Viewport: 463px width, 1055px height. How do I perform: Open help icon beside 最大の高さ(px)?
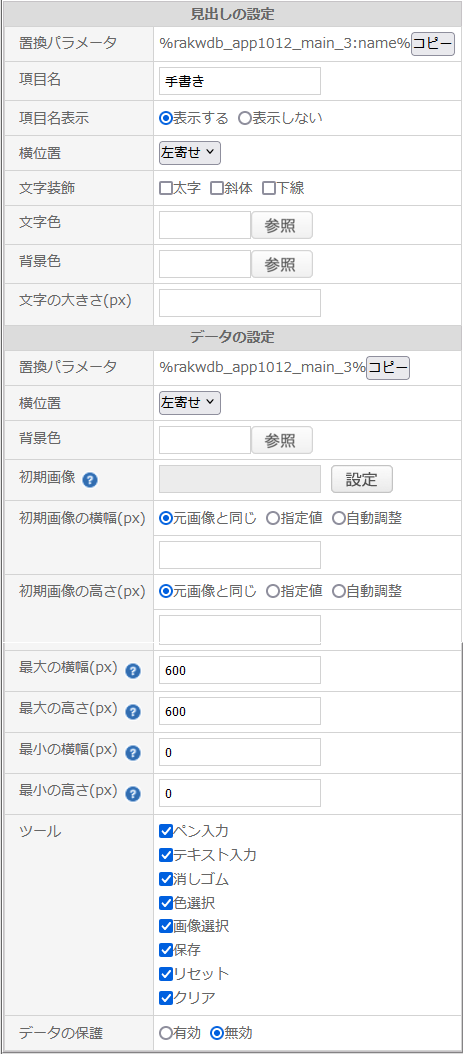(x=133, y=712)
